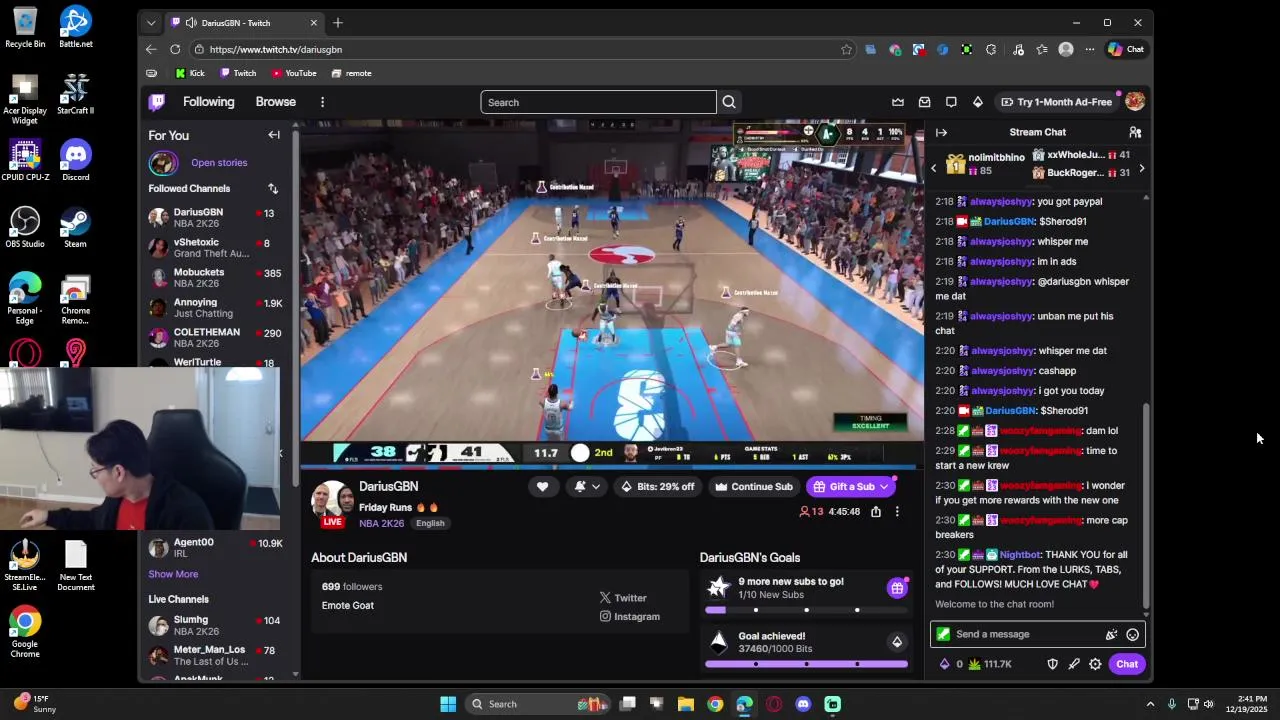
Task: Click the Continue Sub button
Action: coord(753,487)
